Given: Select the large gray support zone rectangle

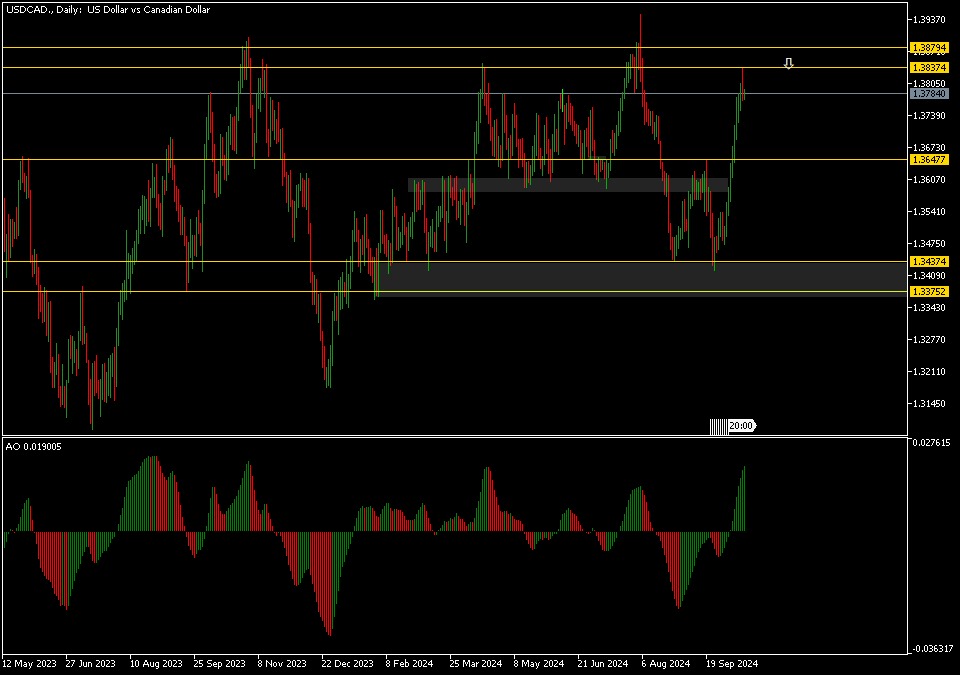Looking at the screenshot, I should 642,279.
